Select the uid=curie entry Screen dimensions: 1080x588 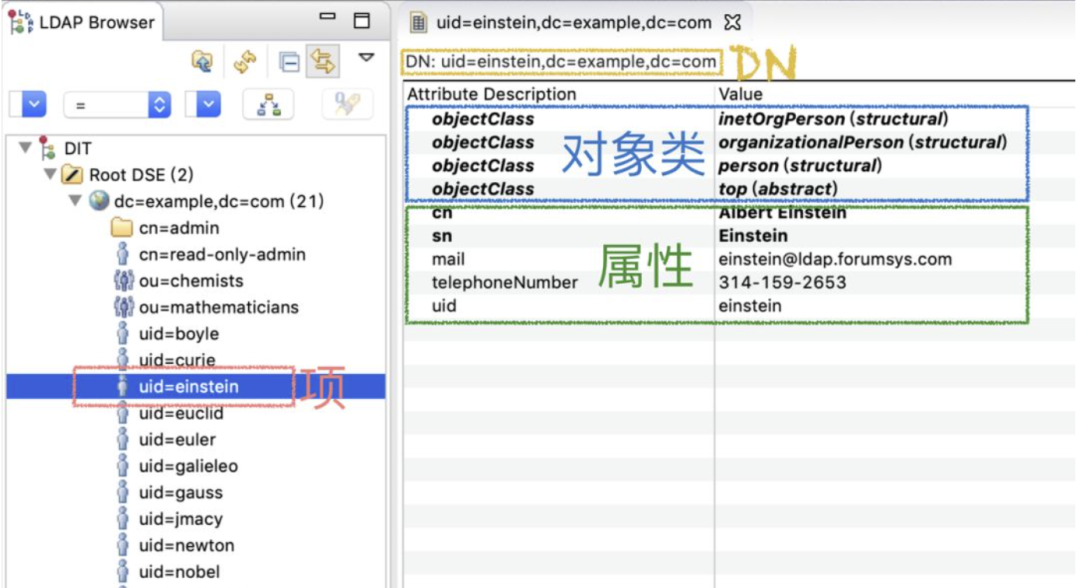click(x=177, y=360)
